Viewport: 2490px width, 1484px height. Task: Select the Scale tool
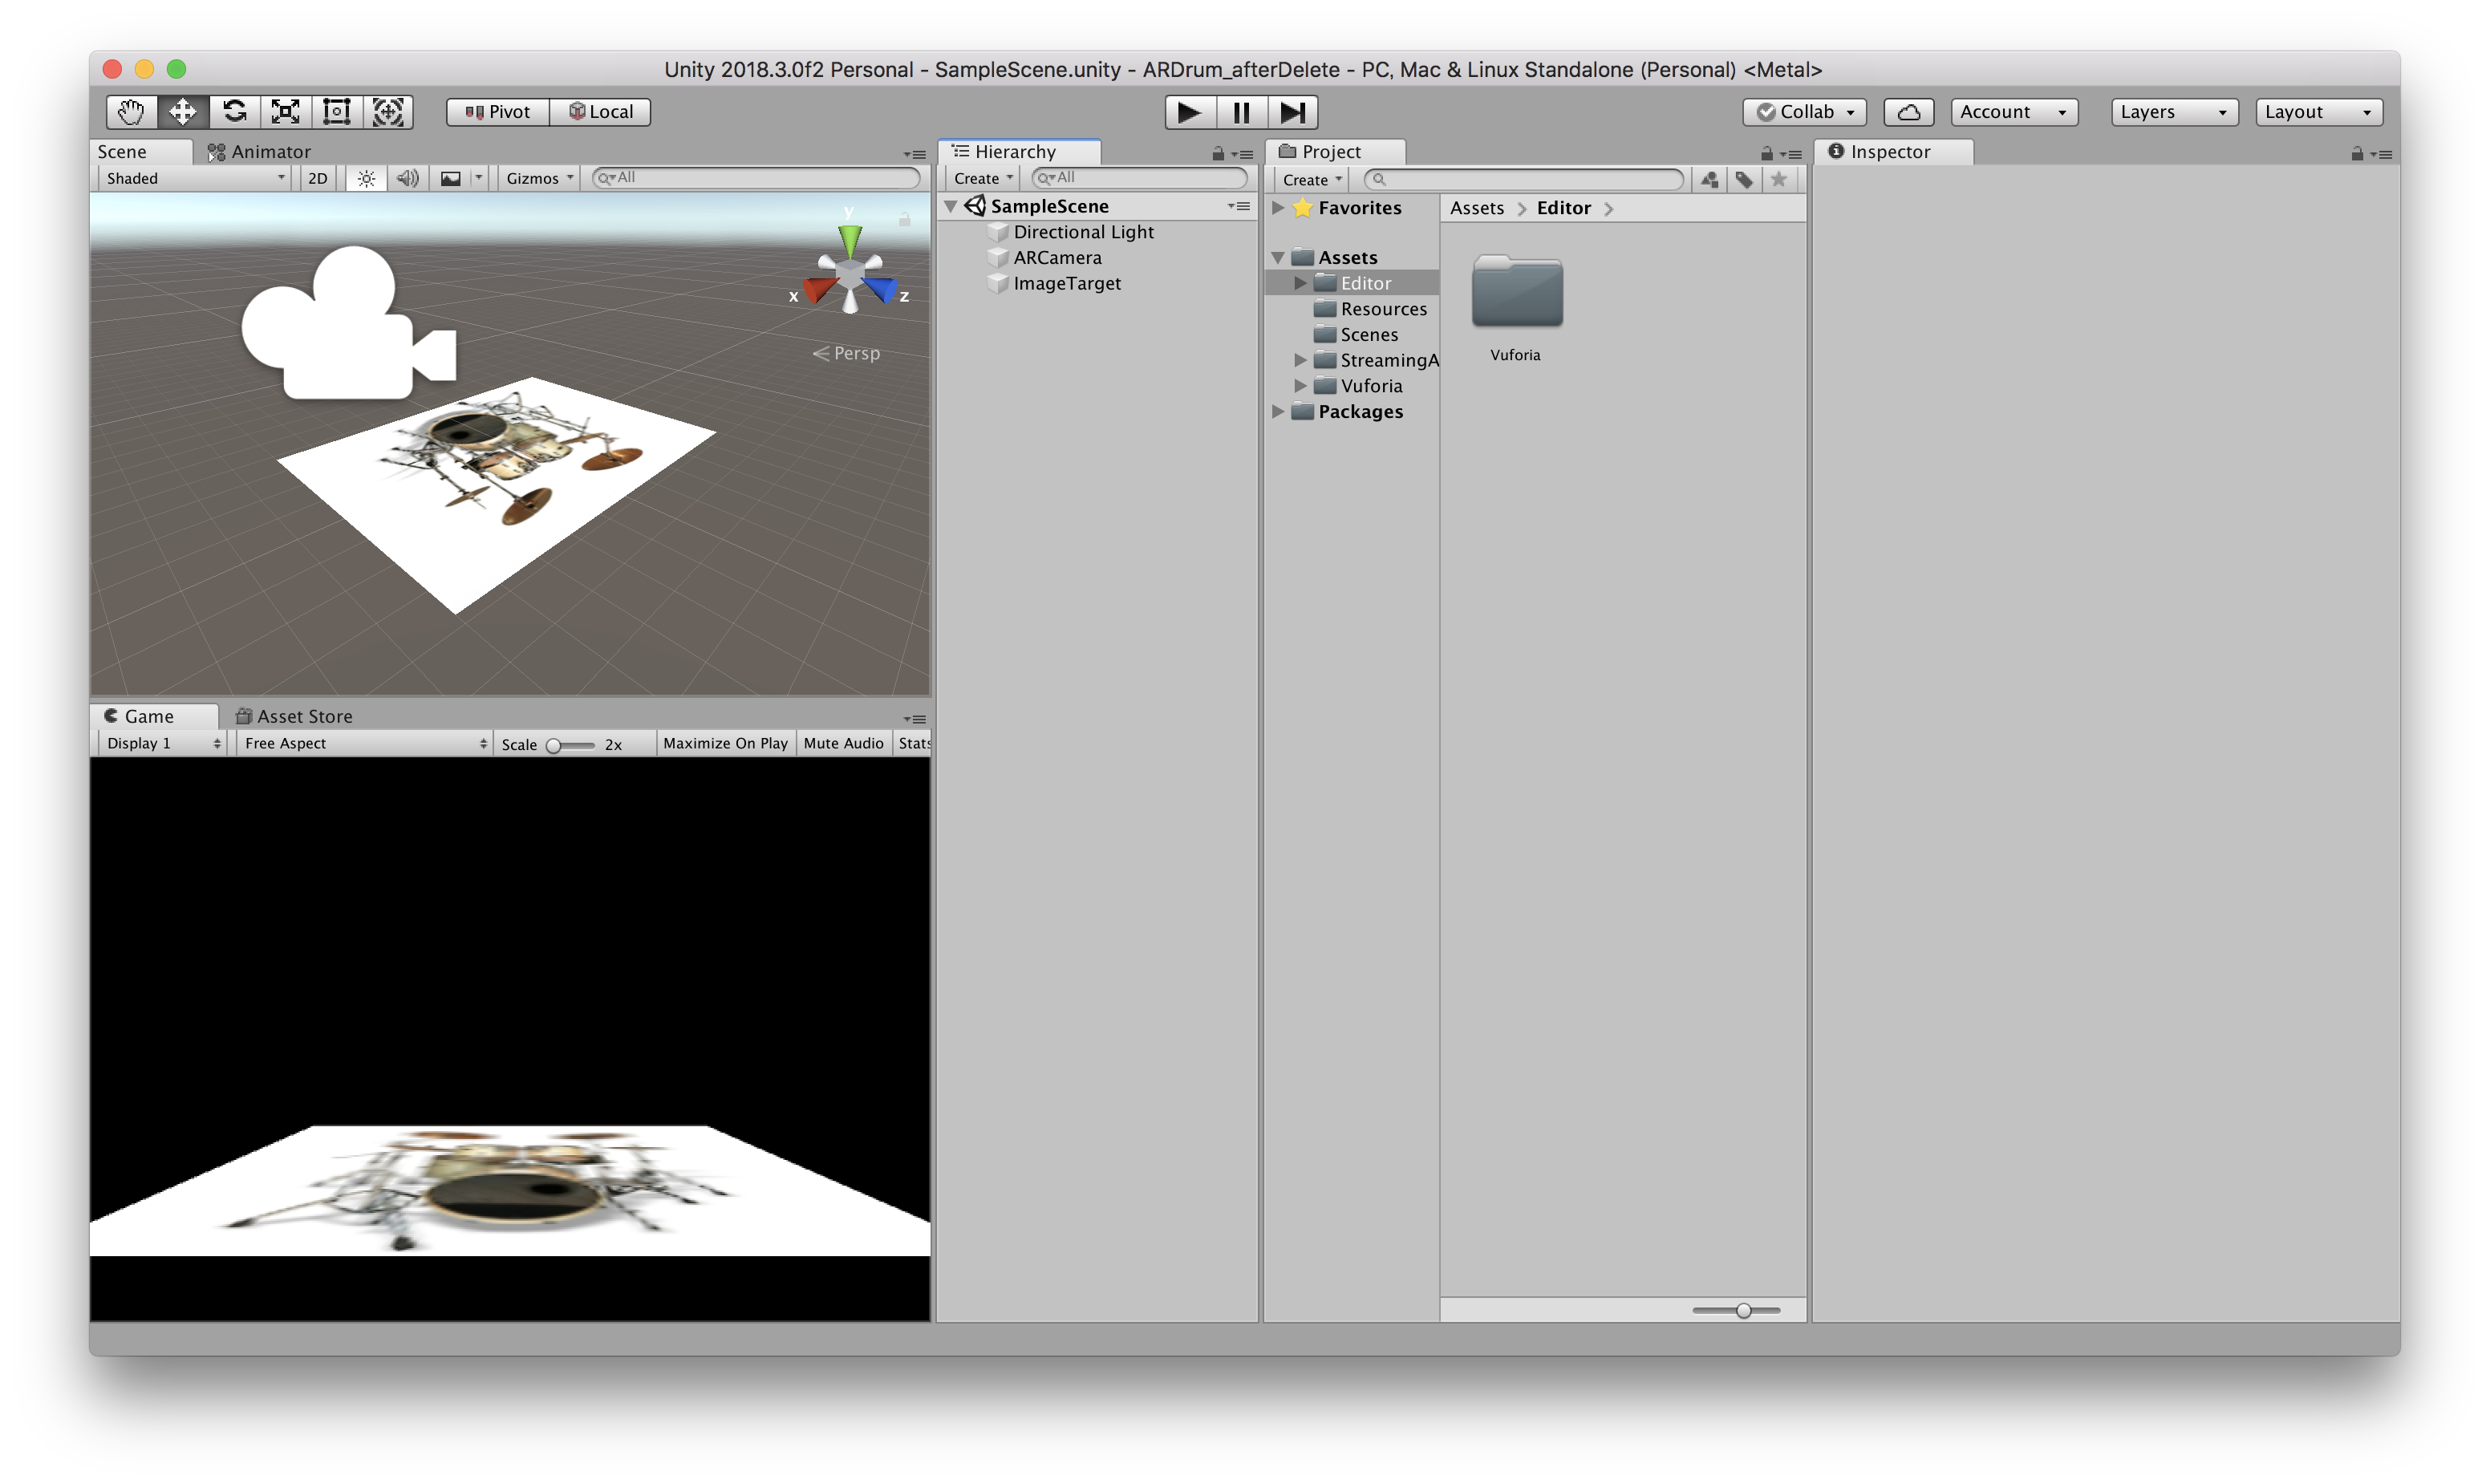coord(285,111)
